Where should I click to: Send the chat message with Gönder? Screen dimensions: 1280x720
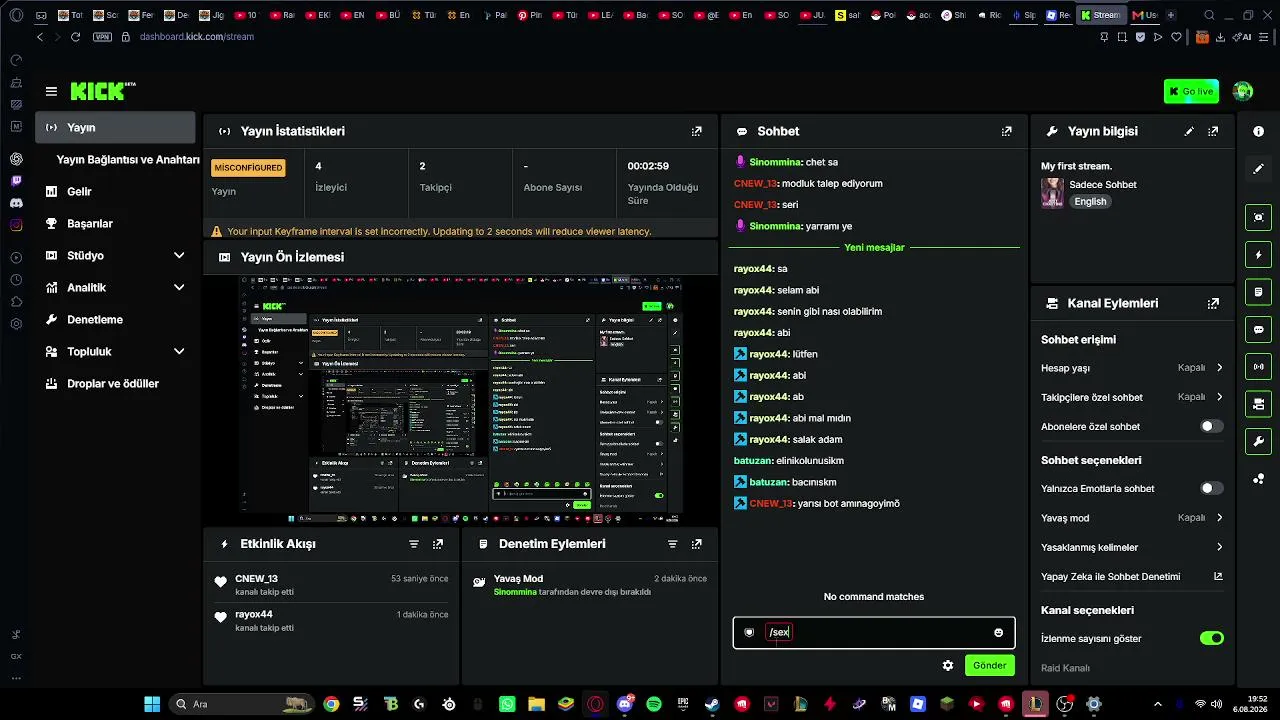990,665
